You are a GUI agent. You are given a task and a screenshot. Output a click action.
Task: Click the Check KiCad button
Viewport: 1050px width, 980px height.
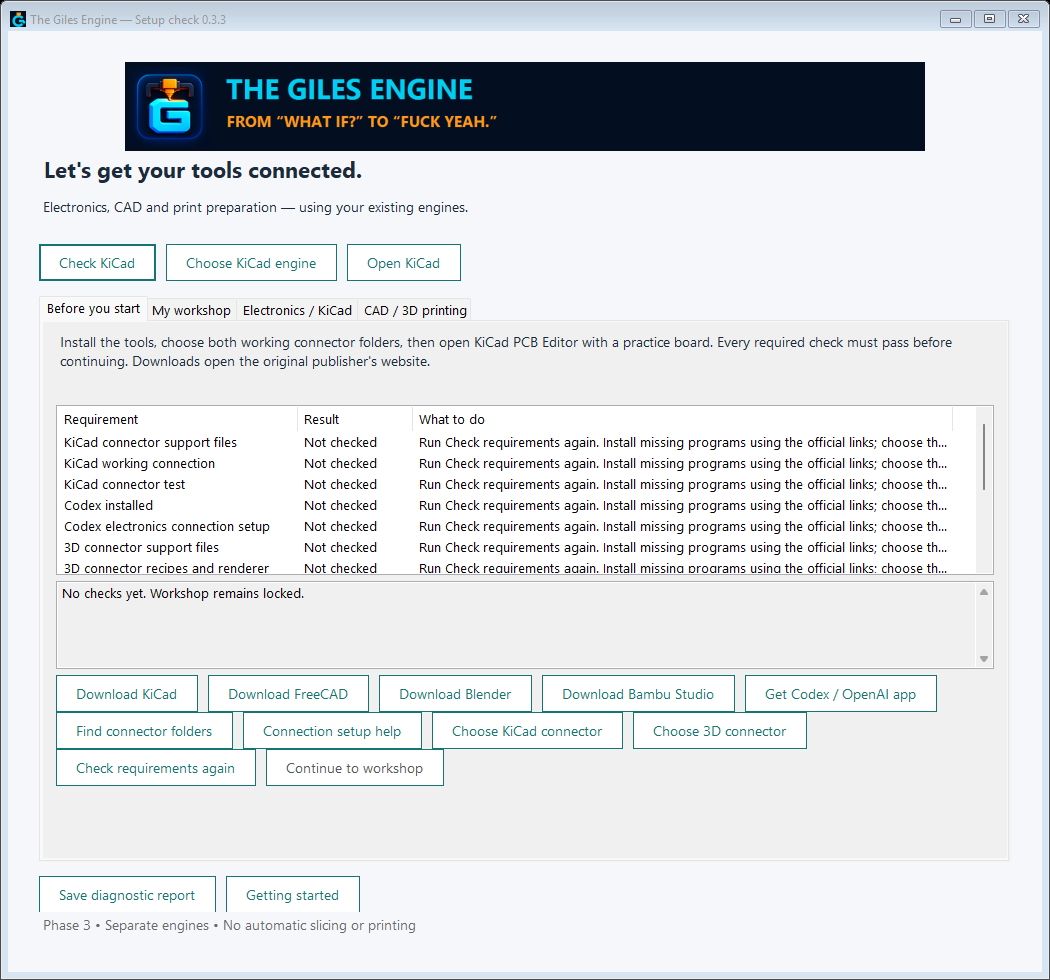(97, 263)
